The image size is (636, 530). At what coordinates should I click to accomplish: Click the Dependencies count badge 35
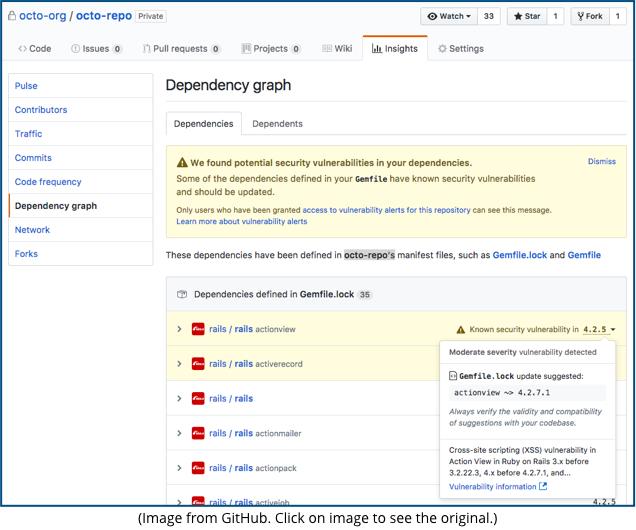coord(365,294)
